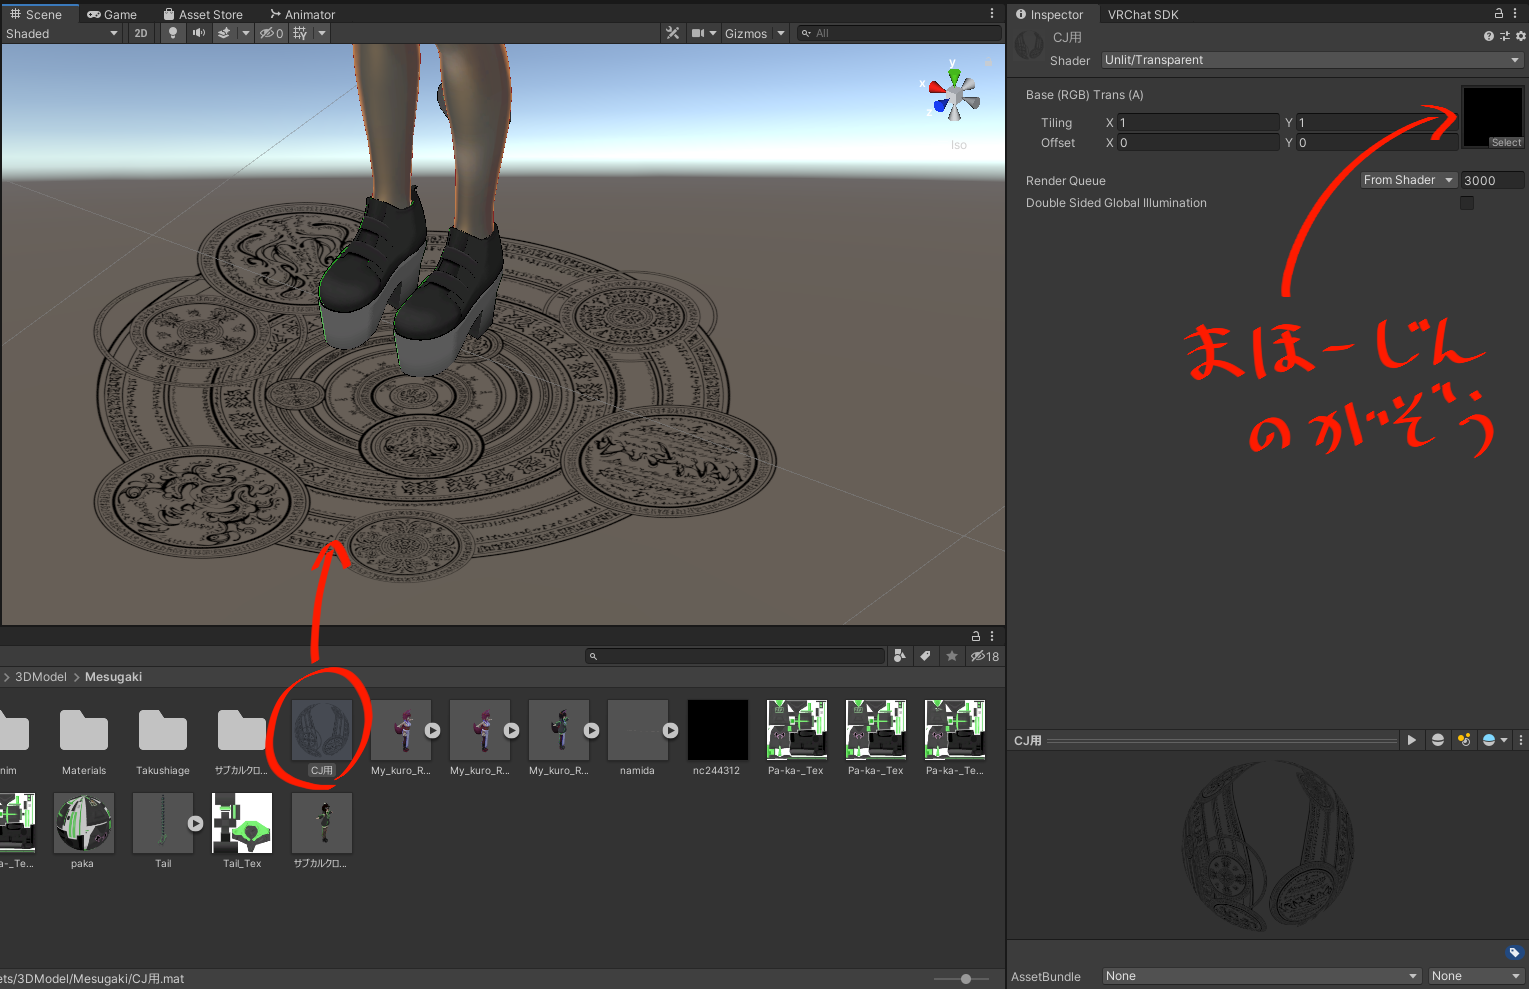Click the favorites star icon
The width and height of the screenshot is (1529, 989).
(951, 656)
